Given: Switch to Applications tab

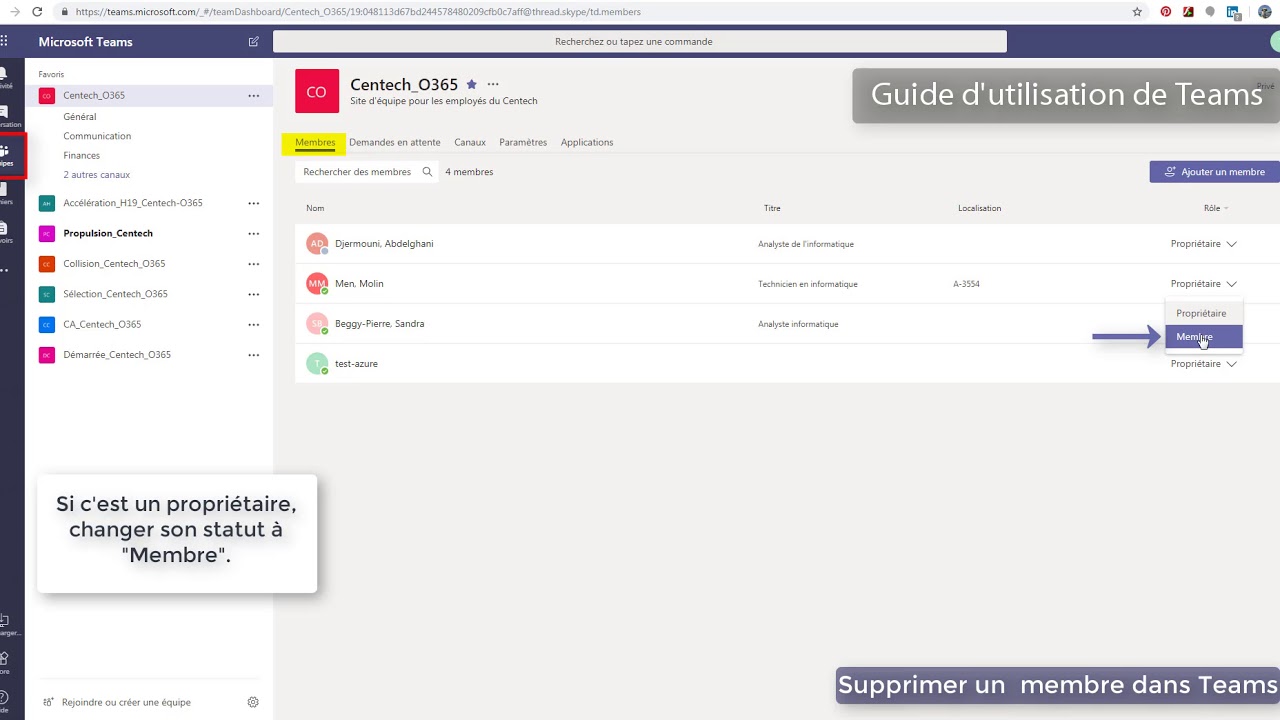Looking at the screenshot, I should coord(587,142).
